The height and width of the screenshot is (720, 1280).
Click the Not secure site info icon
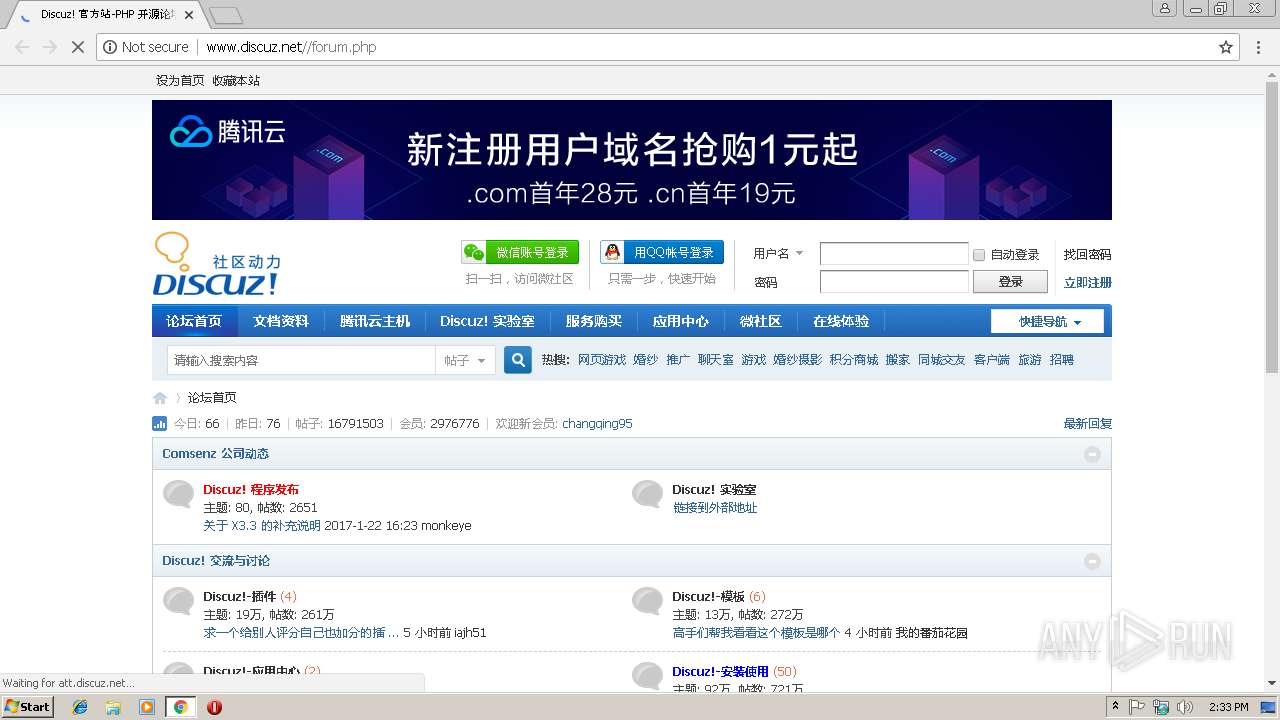tap(110, 47)
